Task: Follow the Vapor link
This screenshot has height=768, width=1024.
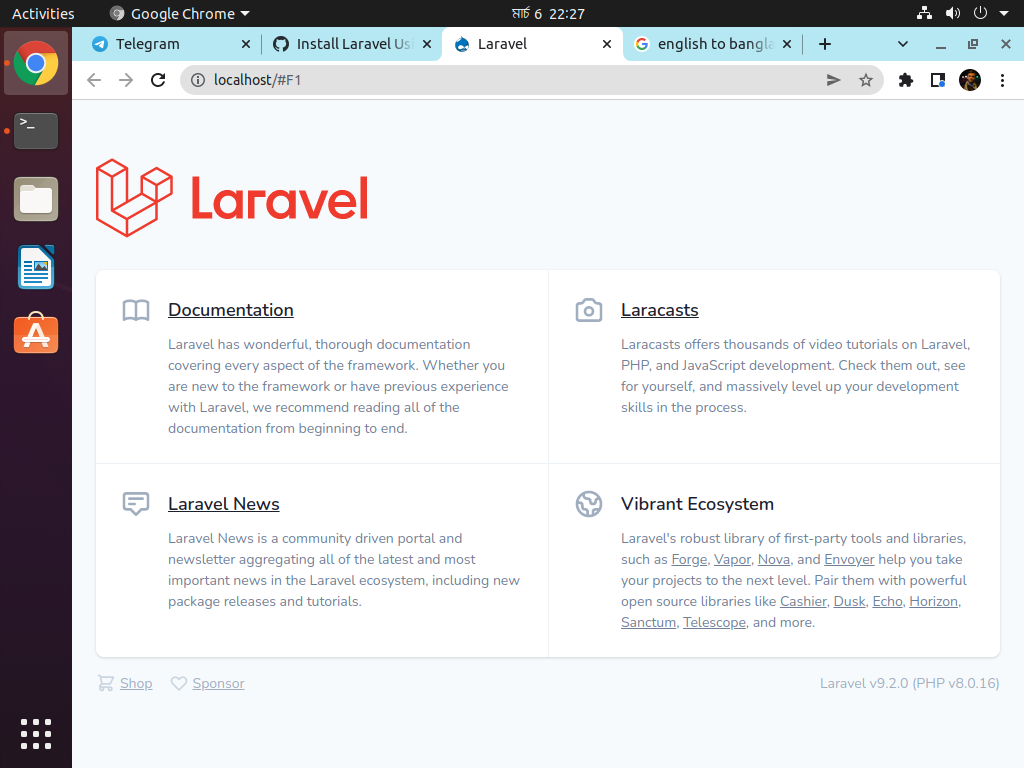Action: pyautogui.click(x=732, y=559)
